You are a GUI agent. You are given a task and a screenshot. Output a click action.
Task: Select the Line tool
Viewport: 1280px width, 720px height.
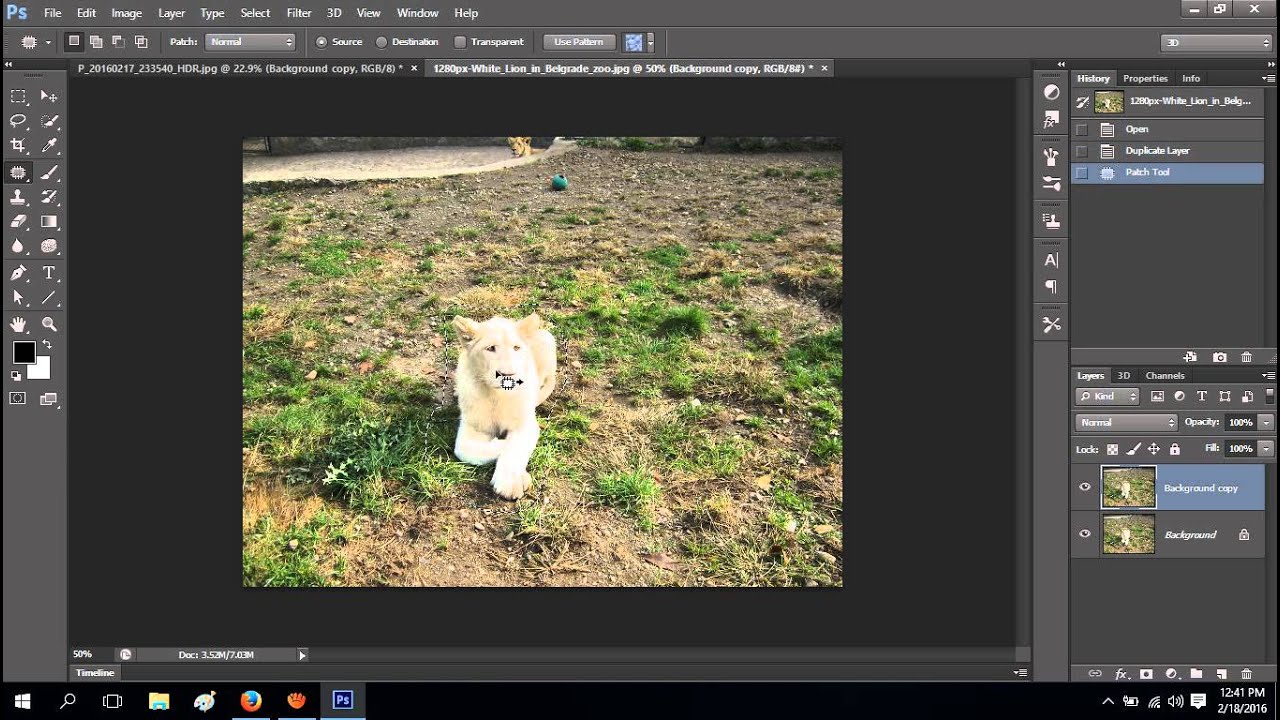point(49,298)
